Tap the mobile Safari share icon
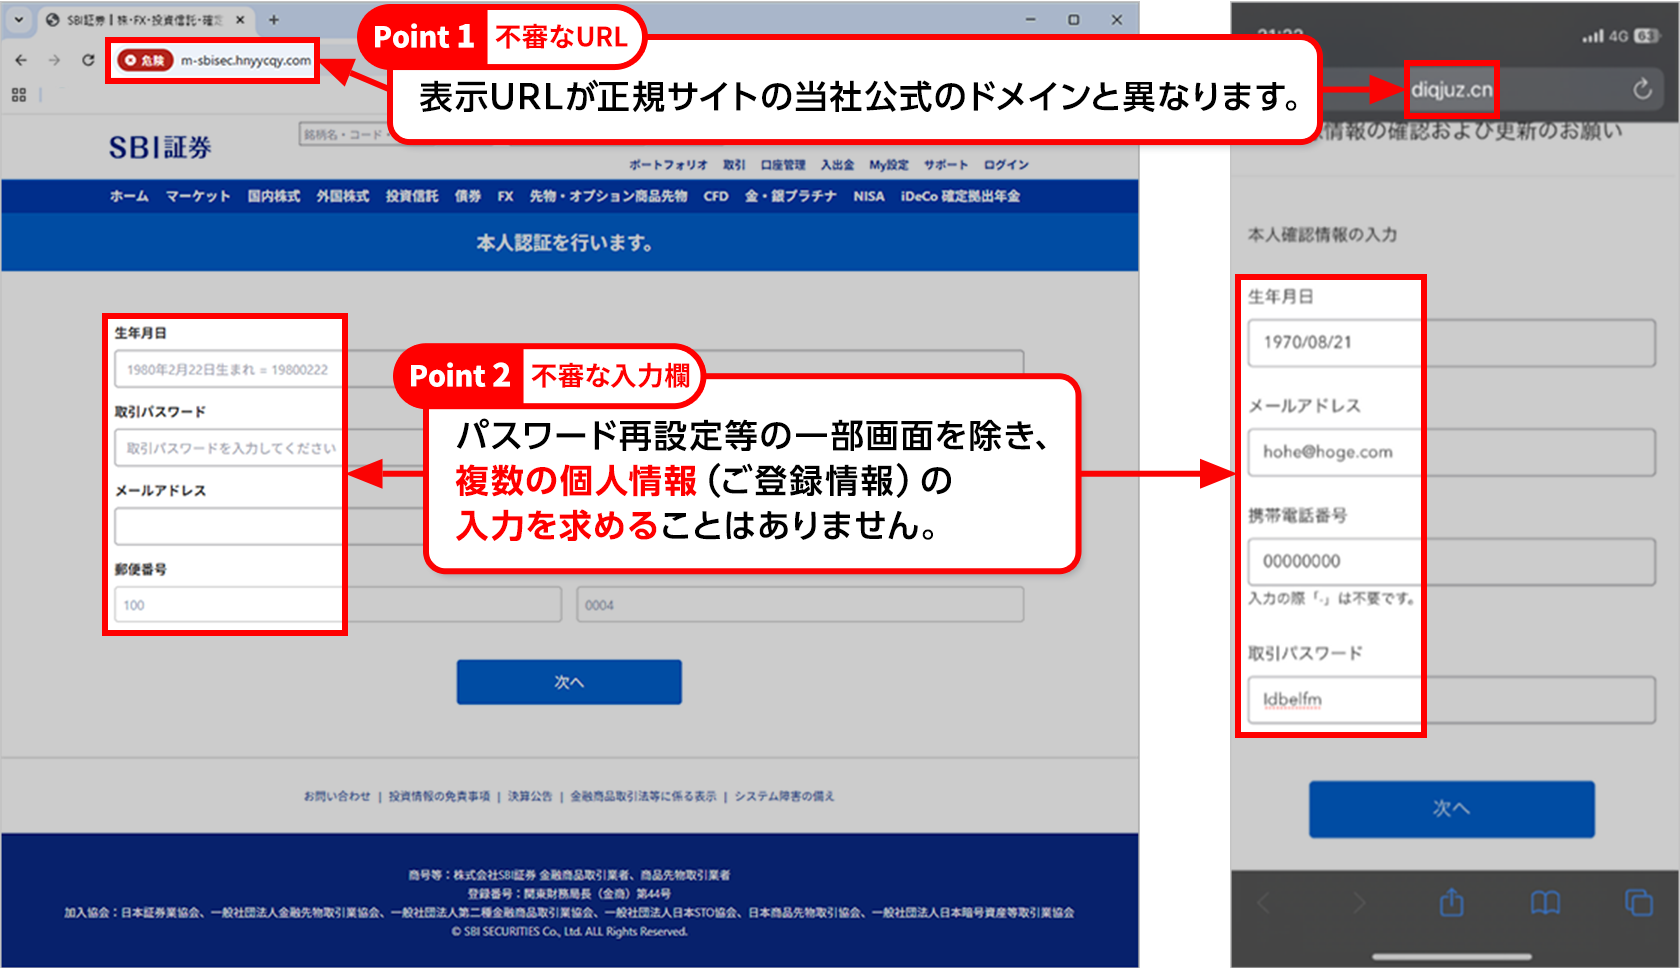The width and height of the screenshot is (1680, 968). (x=1451, y=903)
